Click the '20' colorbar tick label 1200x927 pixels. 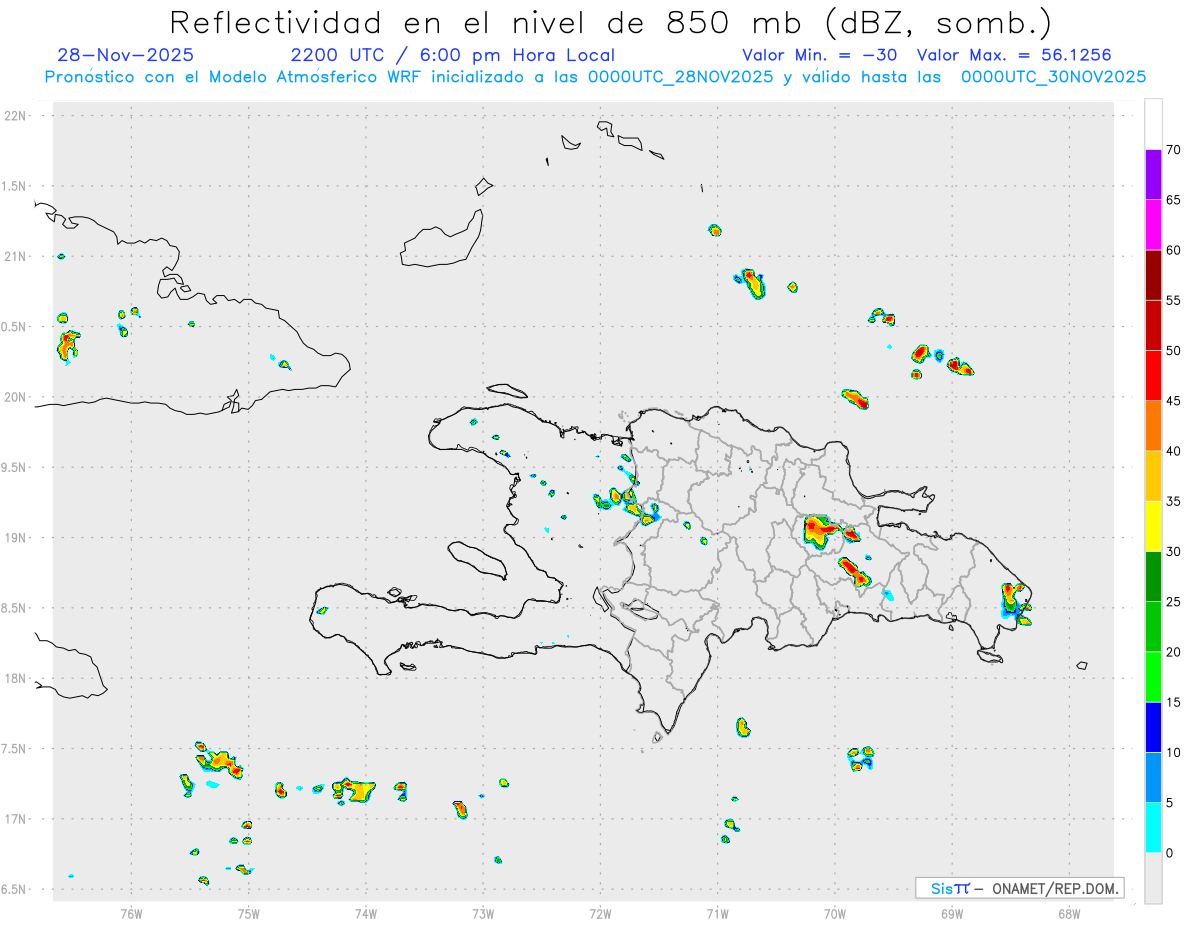pyautogui.click(x=1174, y=652)
